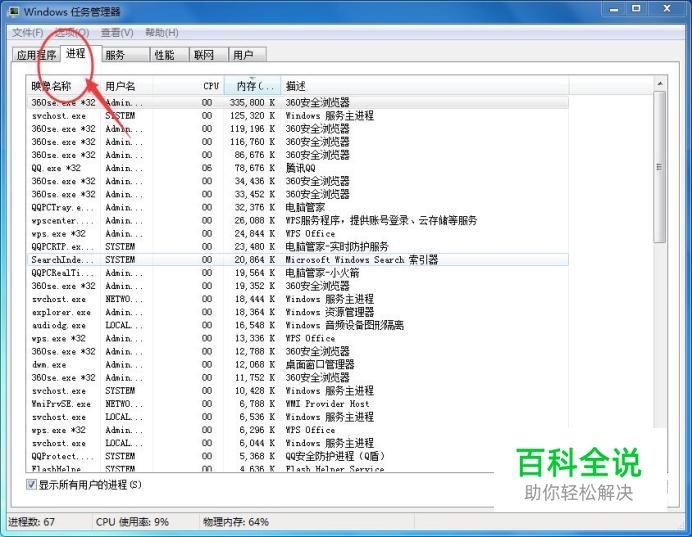692x537 pixels.
Task: Select 360se.exe row using 116,760 K
Action: tap(297, 142)
